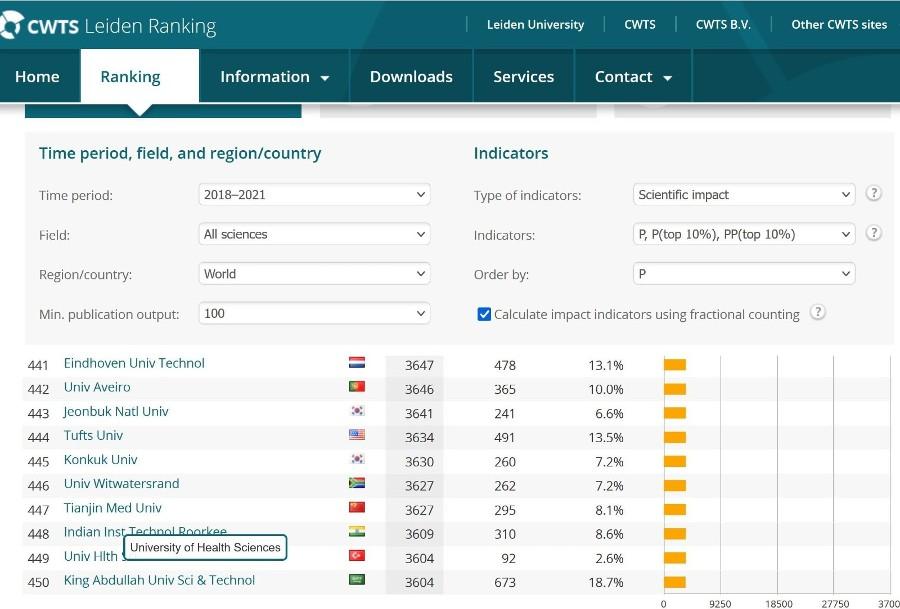Select the Ranking tab
The image size is (900, 609).
[x=140, y=76]
